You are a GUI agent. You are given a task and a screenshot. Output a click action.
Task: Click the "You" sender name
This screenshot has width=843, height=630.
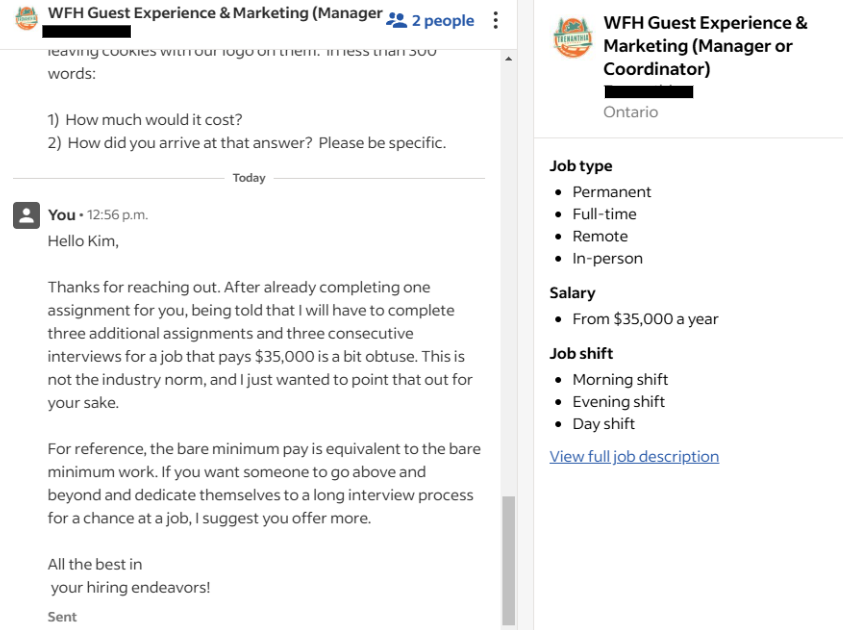coord(61,215)
